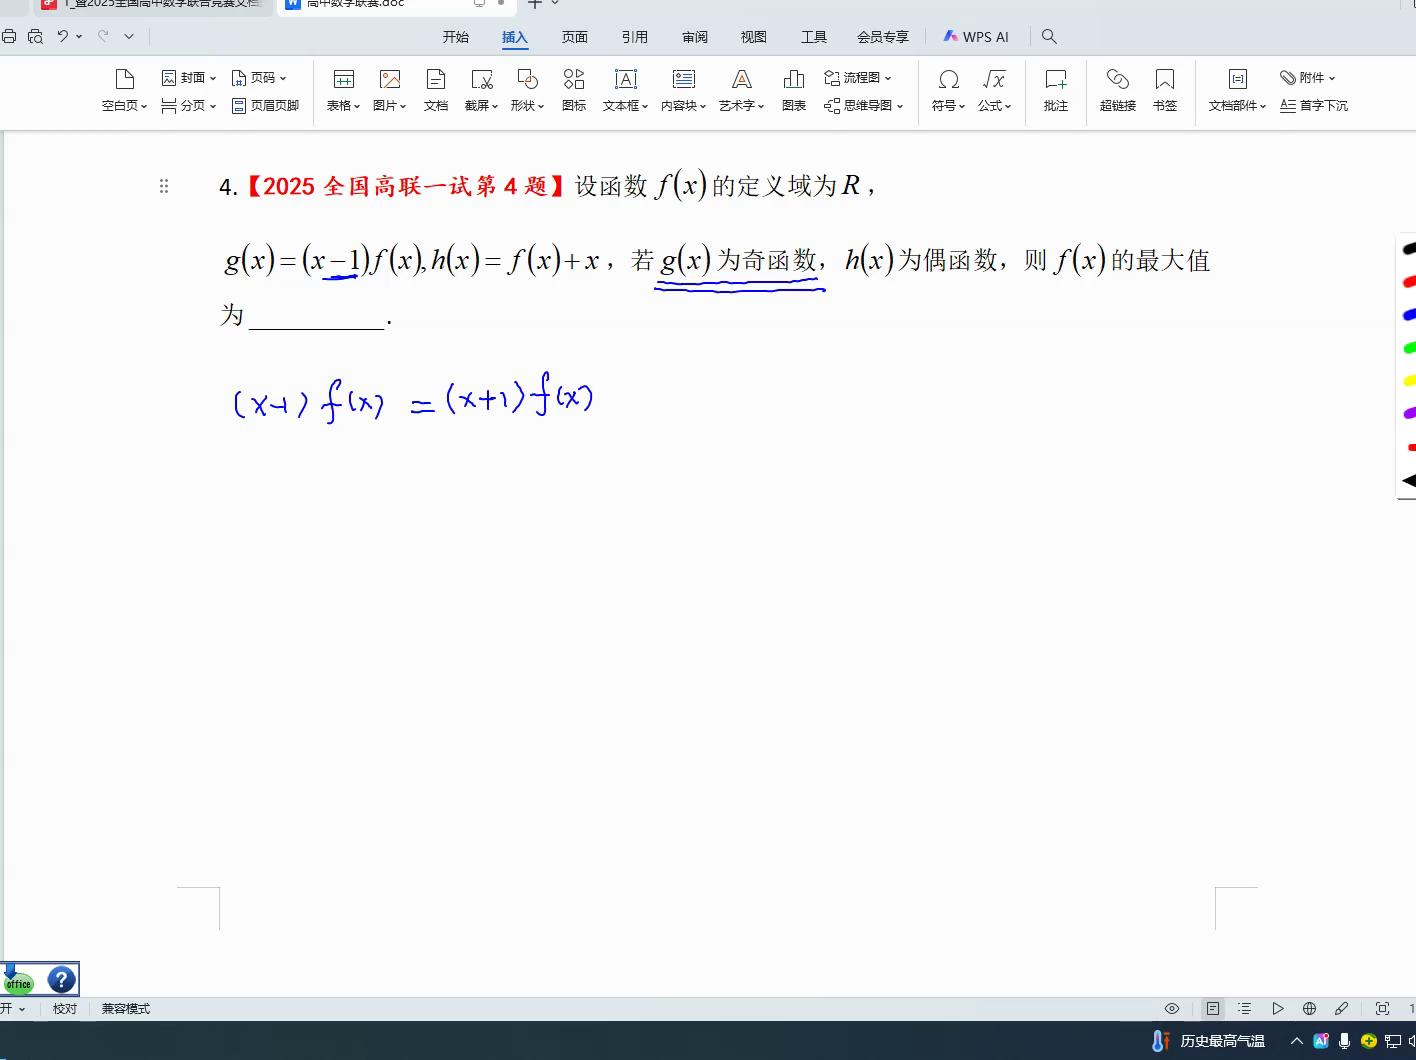Screen dimensions: 1416x1060
Task: Insert a table from the 表格 icon
Action: [343, 80]
